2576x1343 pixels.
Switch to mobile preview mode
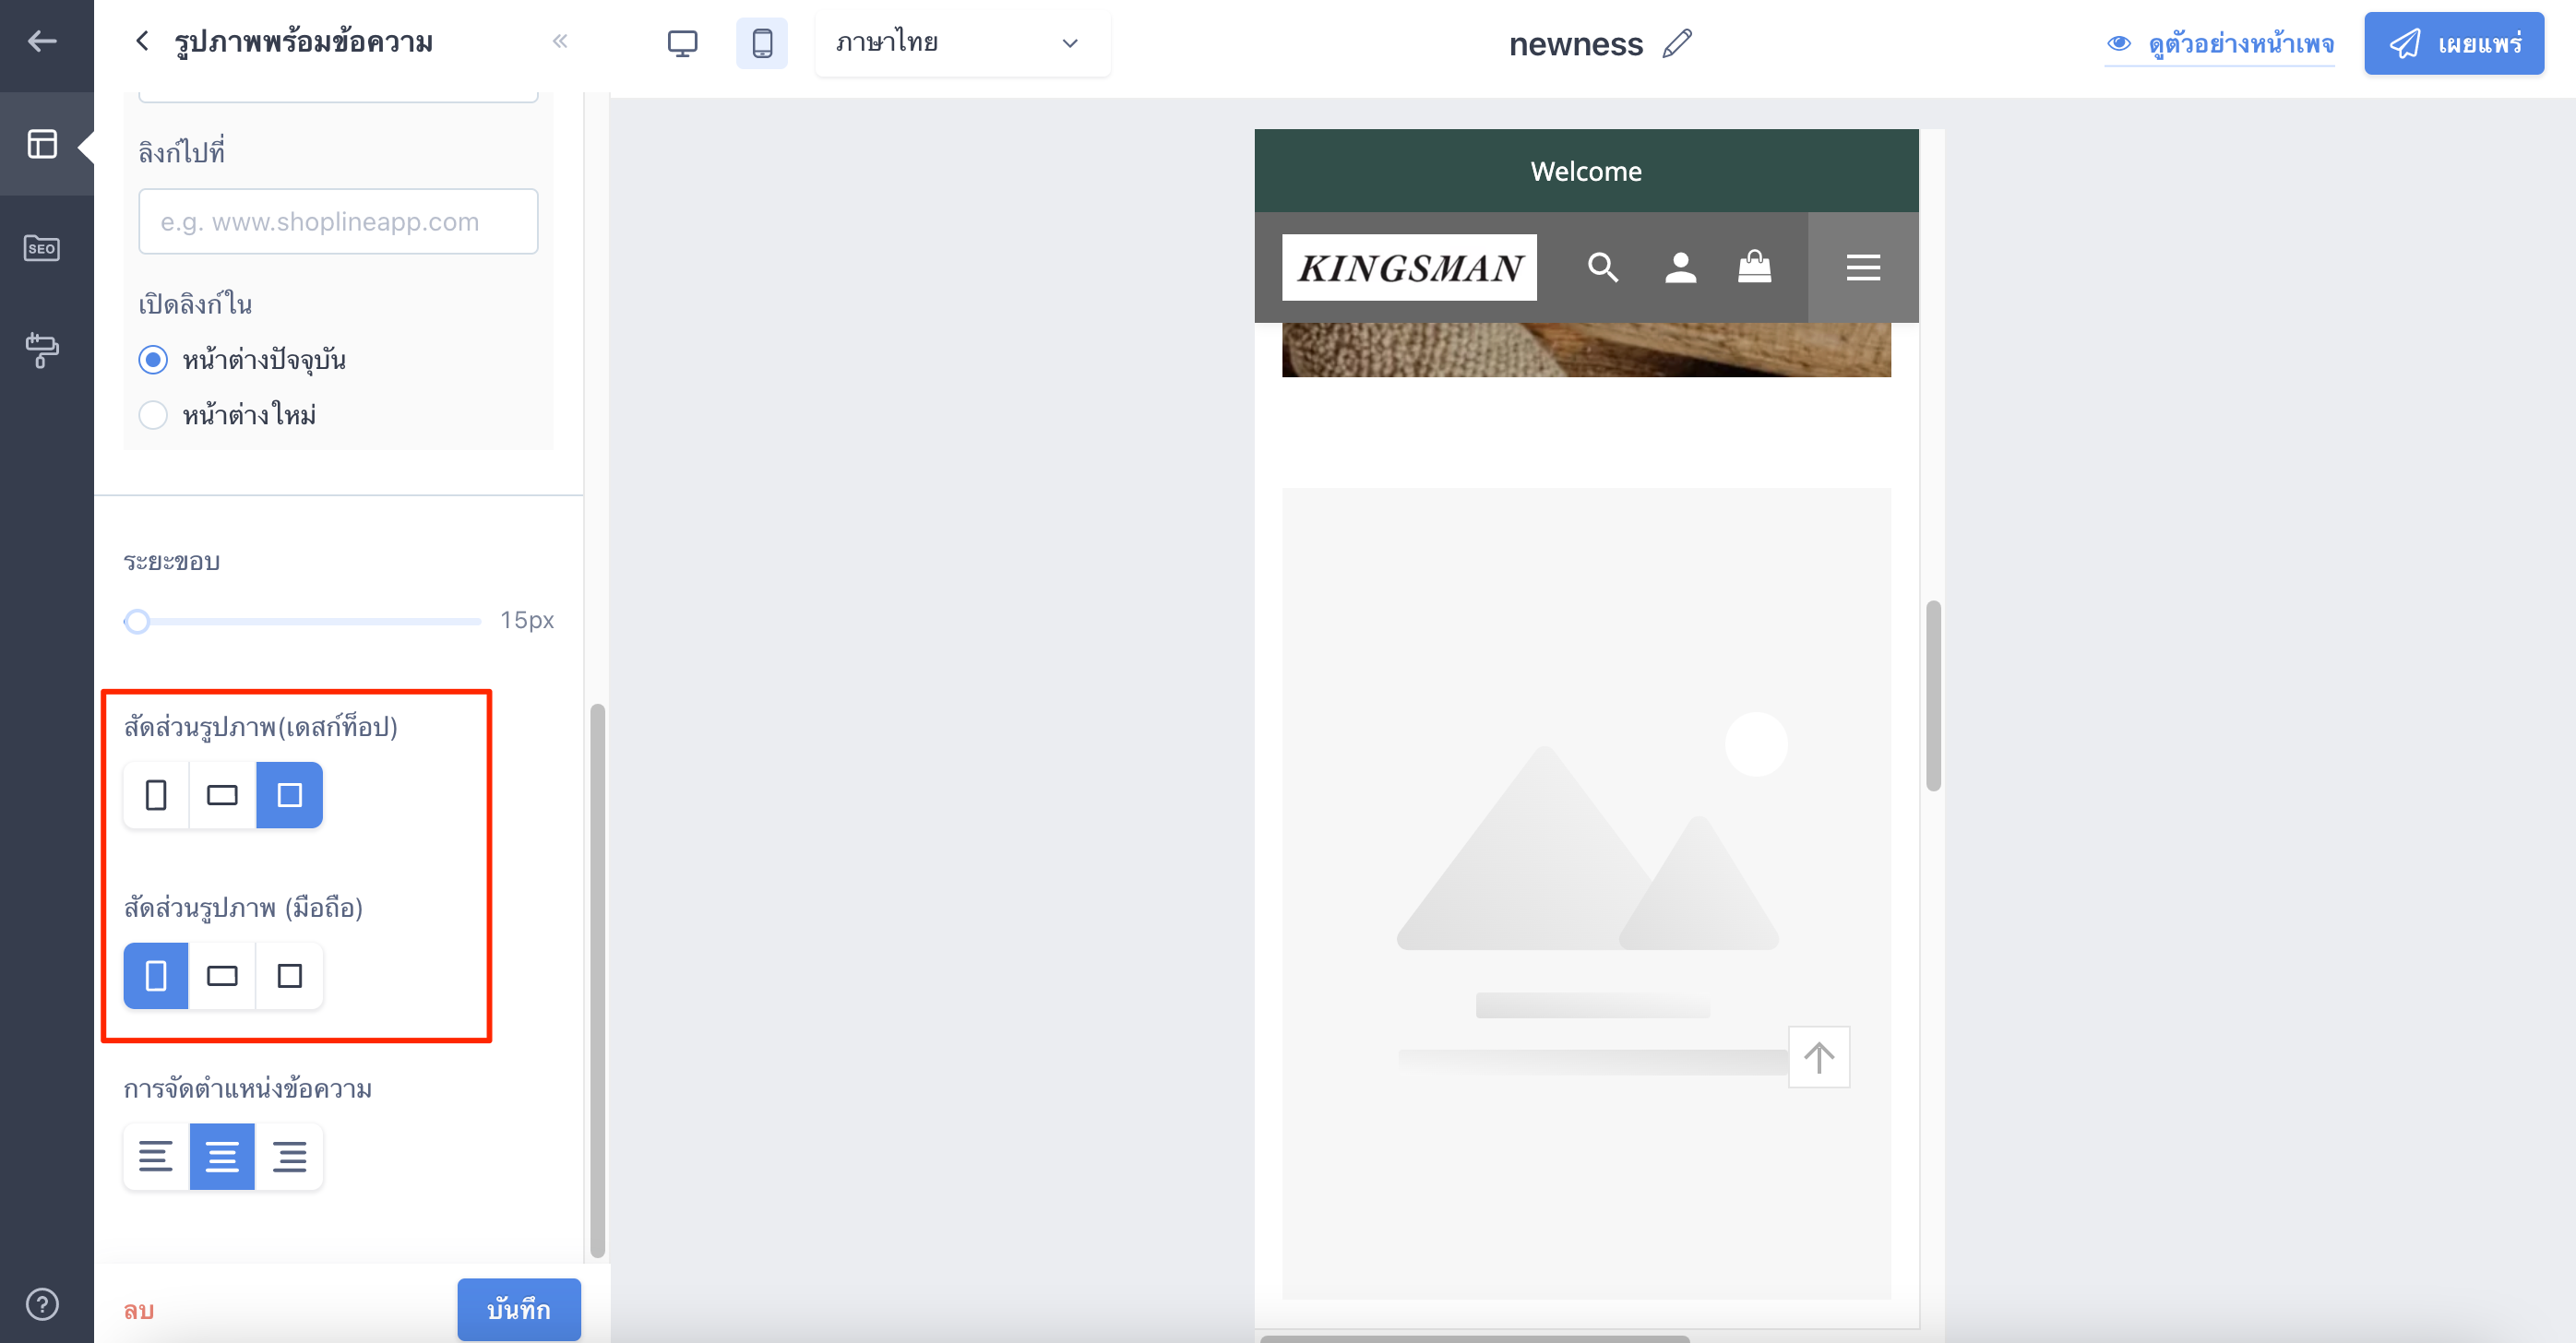(x=762, y=43)
